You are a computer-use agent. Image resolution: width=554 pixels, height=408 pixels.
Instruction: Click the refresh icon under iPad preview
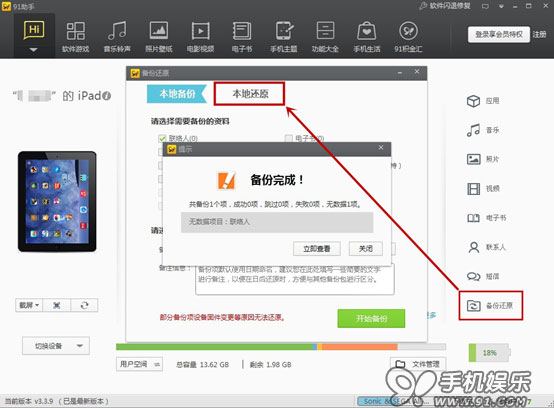pos(84,305)
